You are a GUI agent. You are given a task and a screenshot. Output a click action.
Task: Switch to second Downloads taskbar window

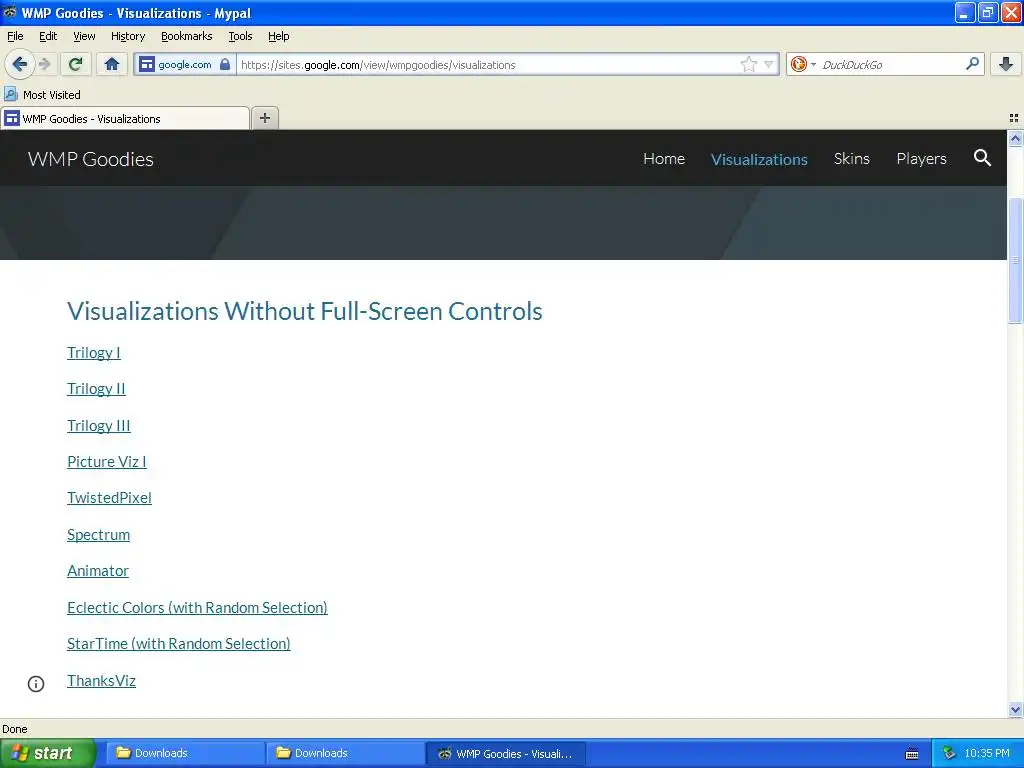coord(345,753)
